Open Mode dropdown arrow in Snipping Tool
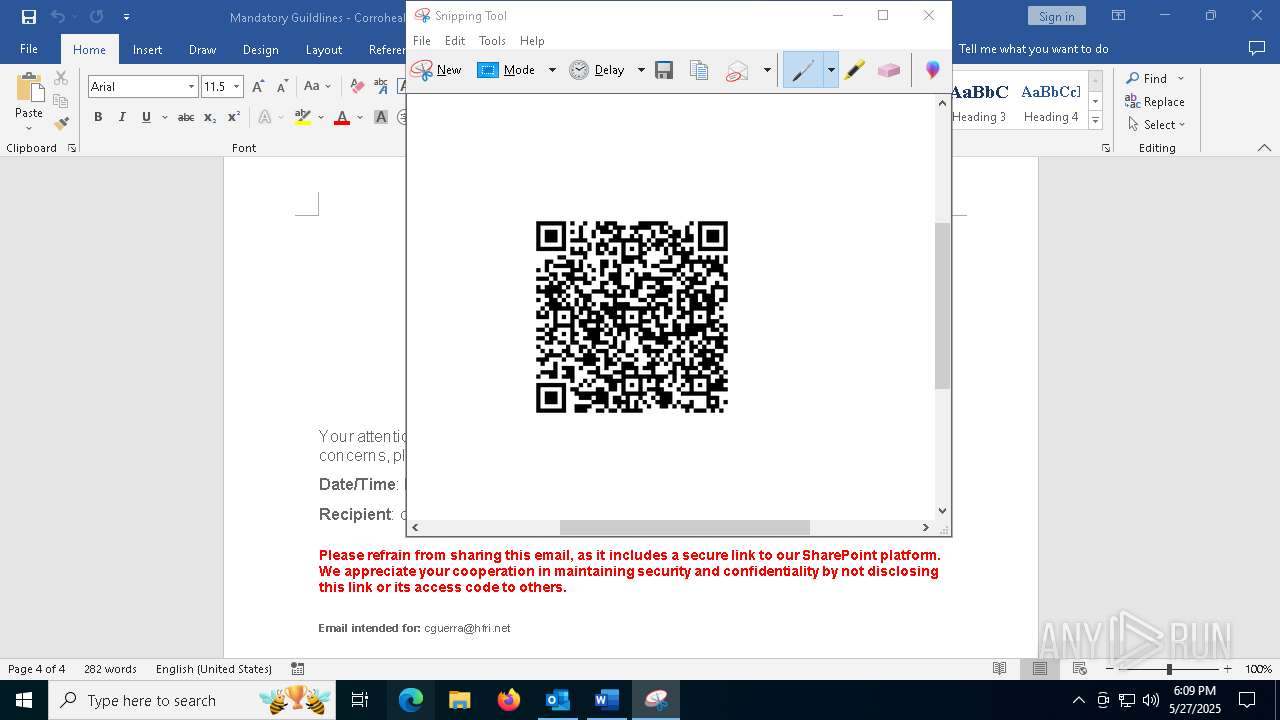 (552, 70)
